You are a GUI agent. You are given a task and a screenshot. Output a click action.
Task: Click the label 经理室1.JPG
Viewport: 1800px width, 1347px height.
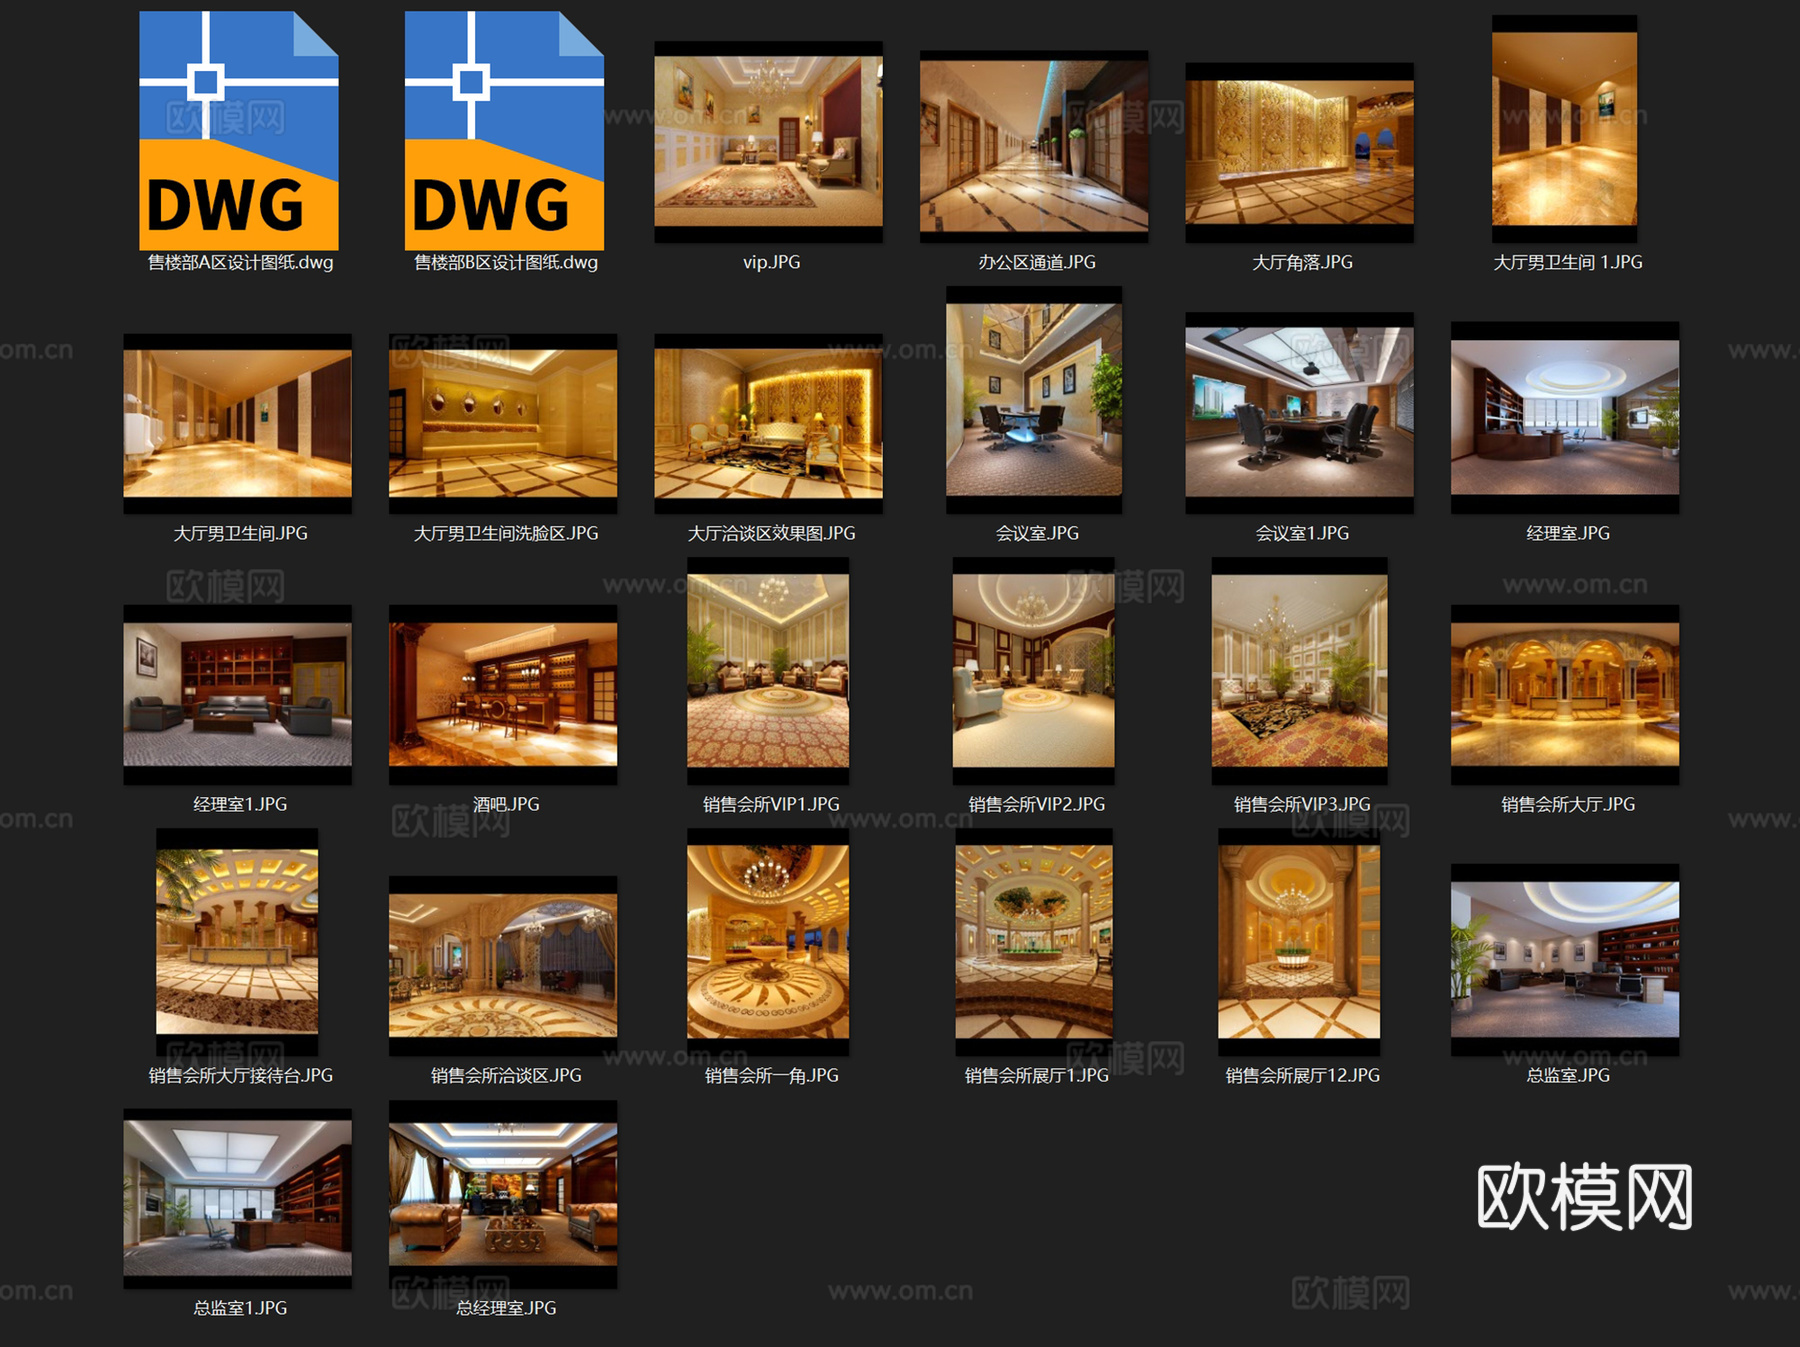(241, 805)
